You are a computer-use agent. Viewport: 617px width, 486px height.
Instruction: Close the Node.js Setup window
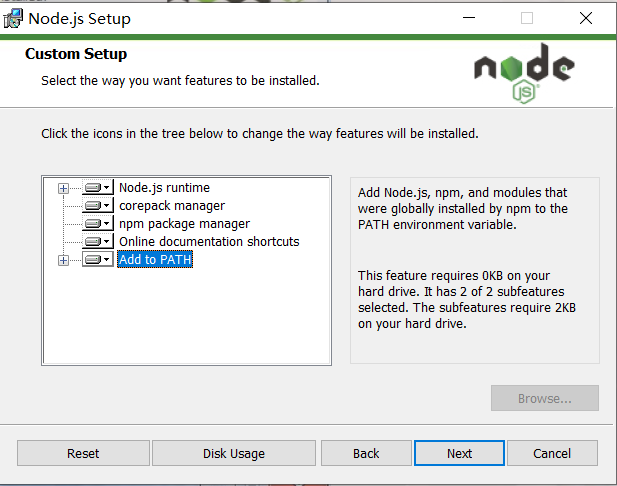(x=586, y=18)
